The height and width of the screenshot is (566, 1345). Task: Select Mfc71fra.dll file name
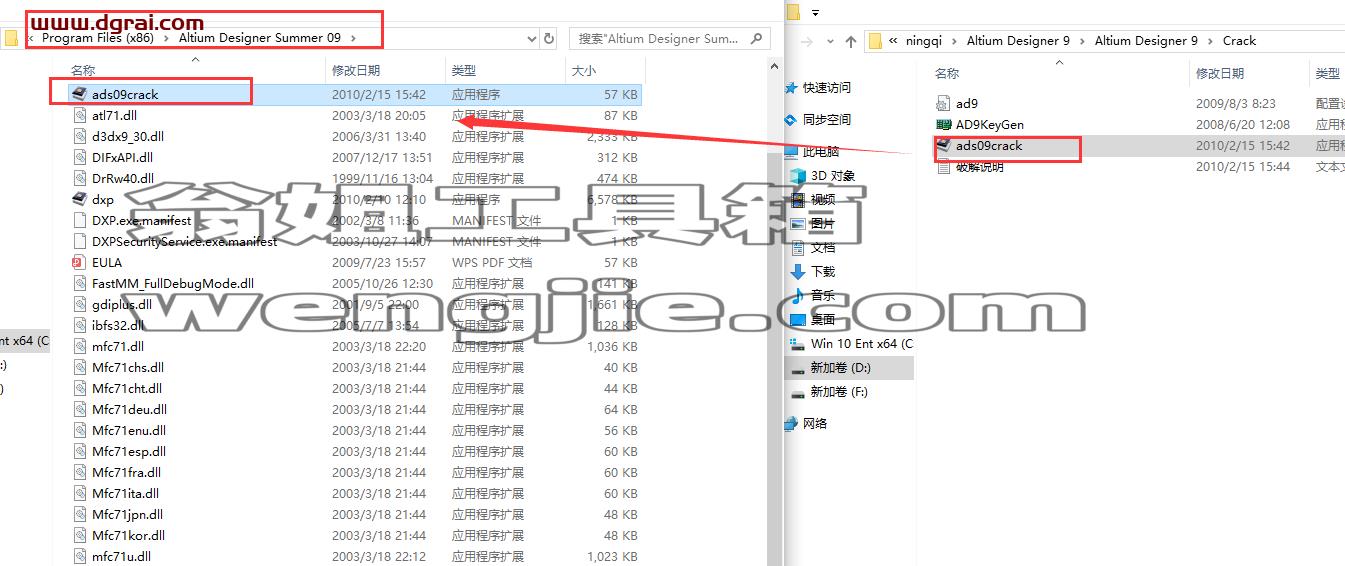point(127,472)
